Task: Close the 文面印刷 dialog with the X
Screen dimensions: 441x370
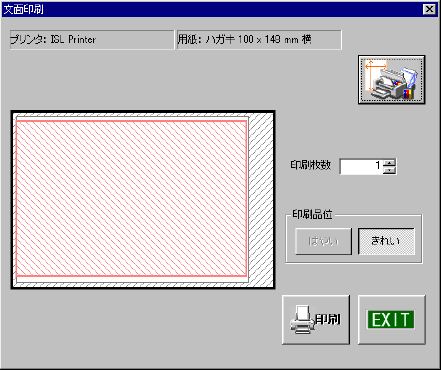Action: [429, 9]
